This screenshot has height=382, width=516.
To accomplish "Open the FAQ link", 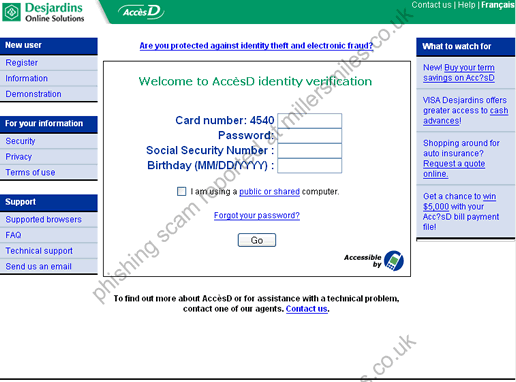I will 13,235.
